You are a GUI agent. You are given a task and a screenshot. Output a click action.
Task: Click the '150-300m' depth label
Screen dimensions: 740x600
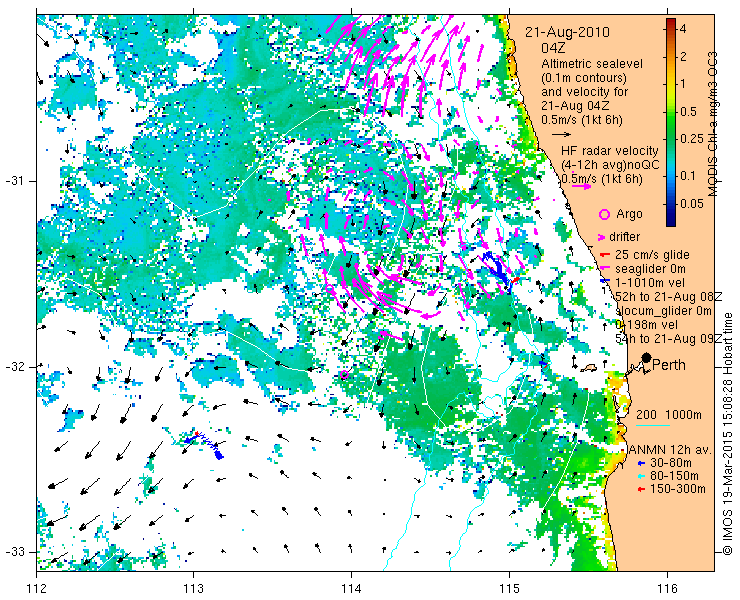678,490
